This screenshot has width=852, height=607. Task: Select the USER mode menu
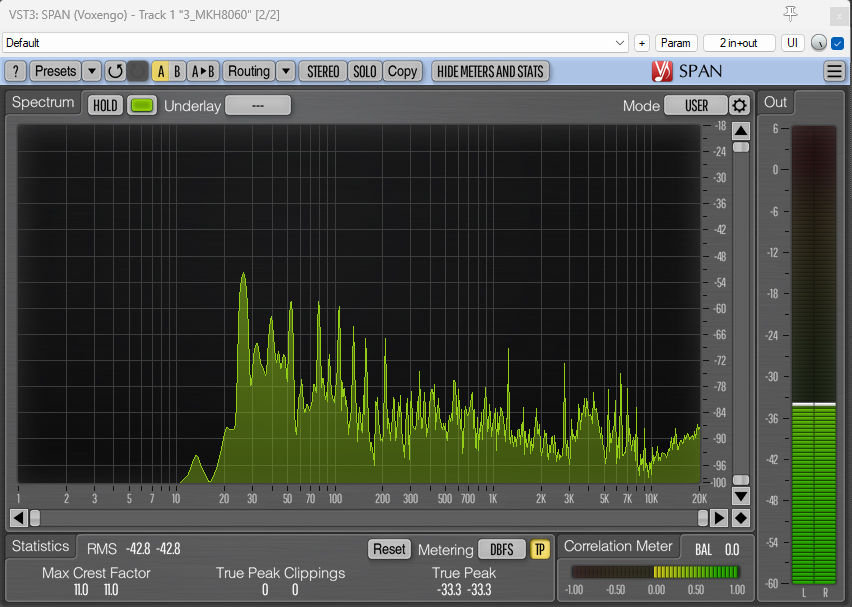[x=696, y=105]
